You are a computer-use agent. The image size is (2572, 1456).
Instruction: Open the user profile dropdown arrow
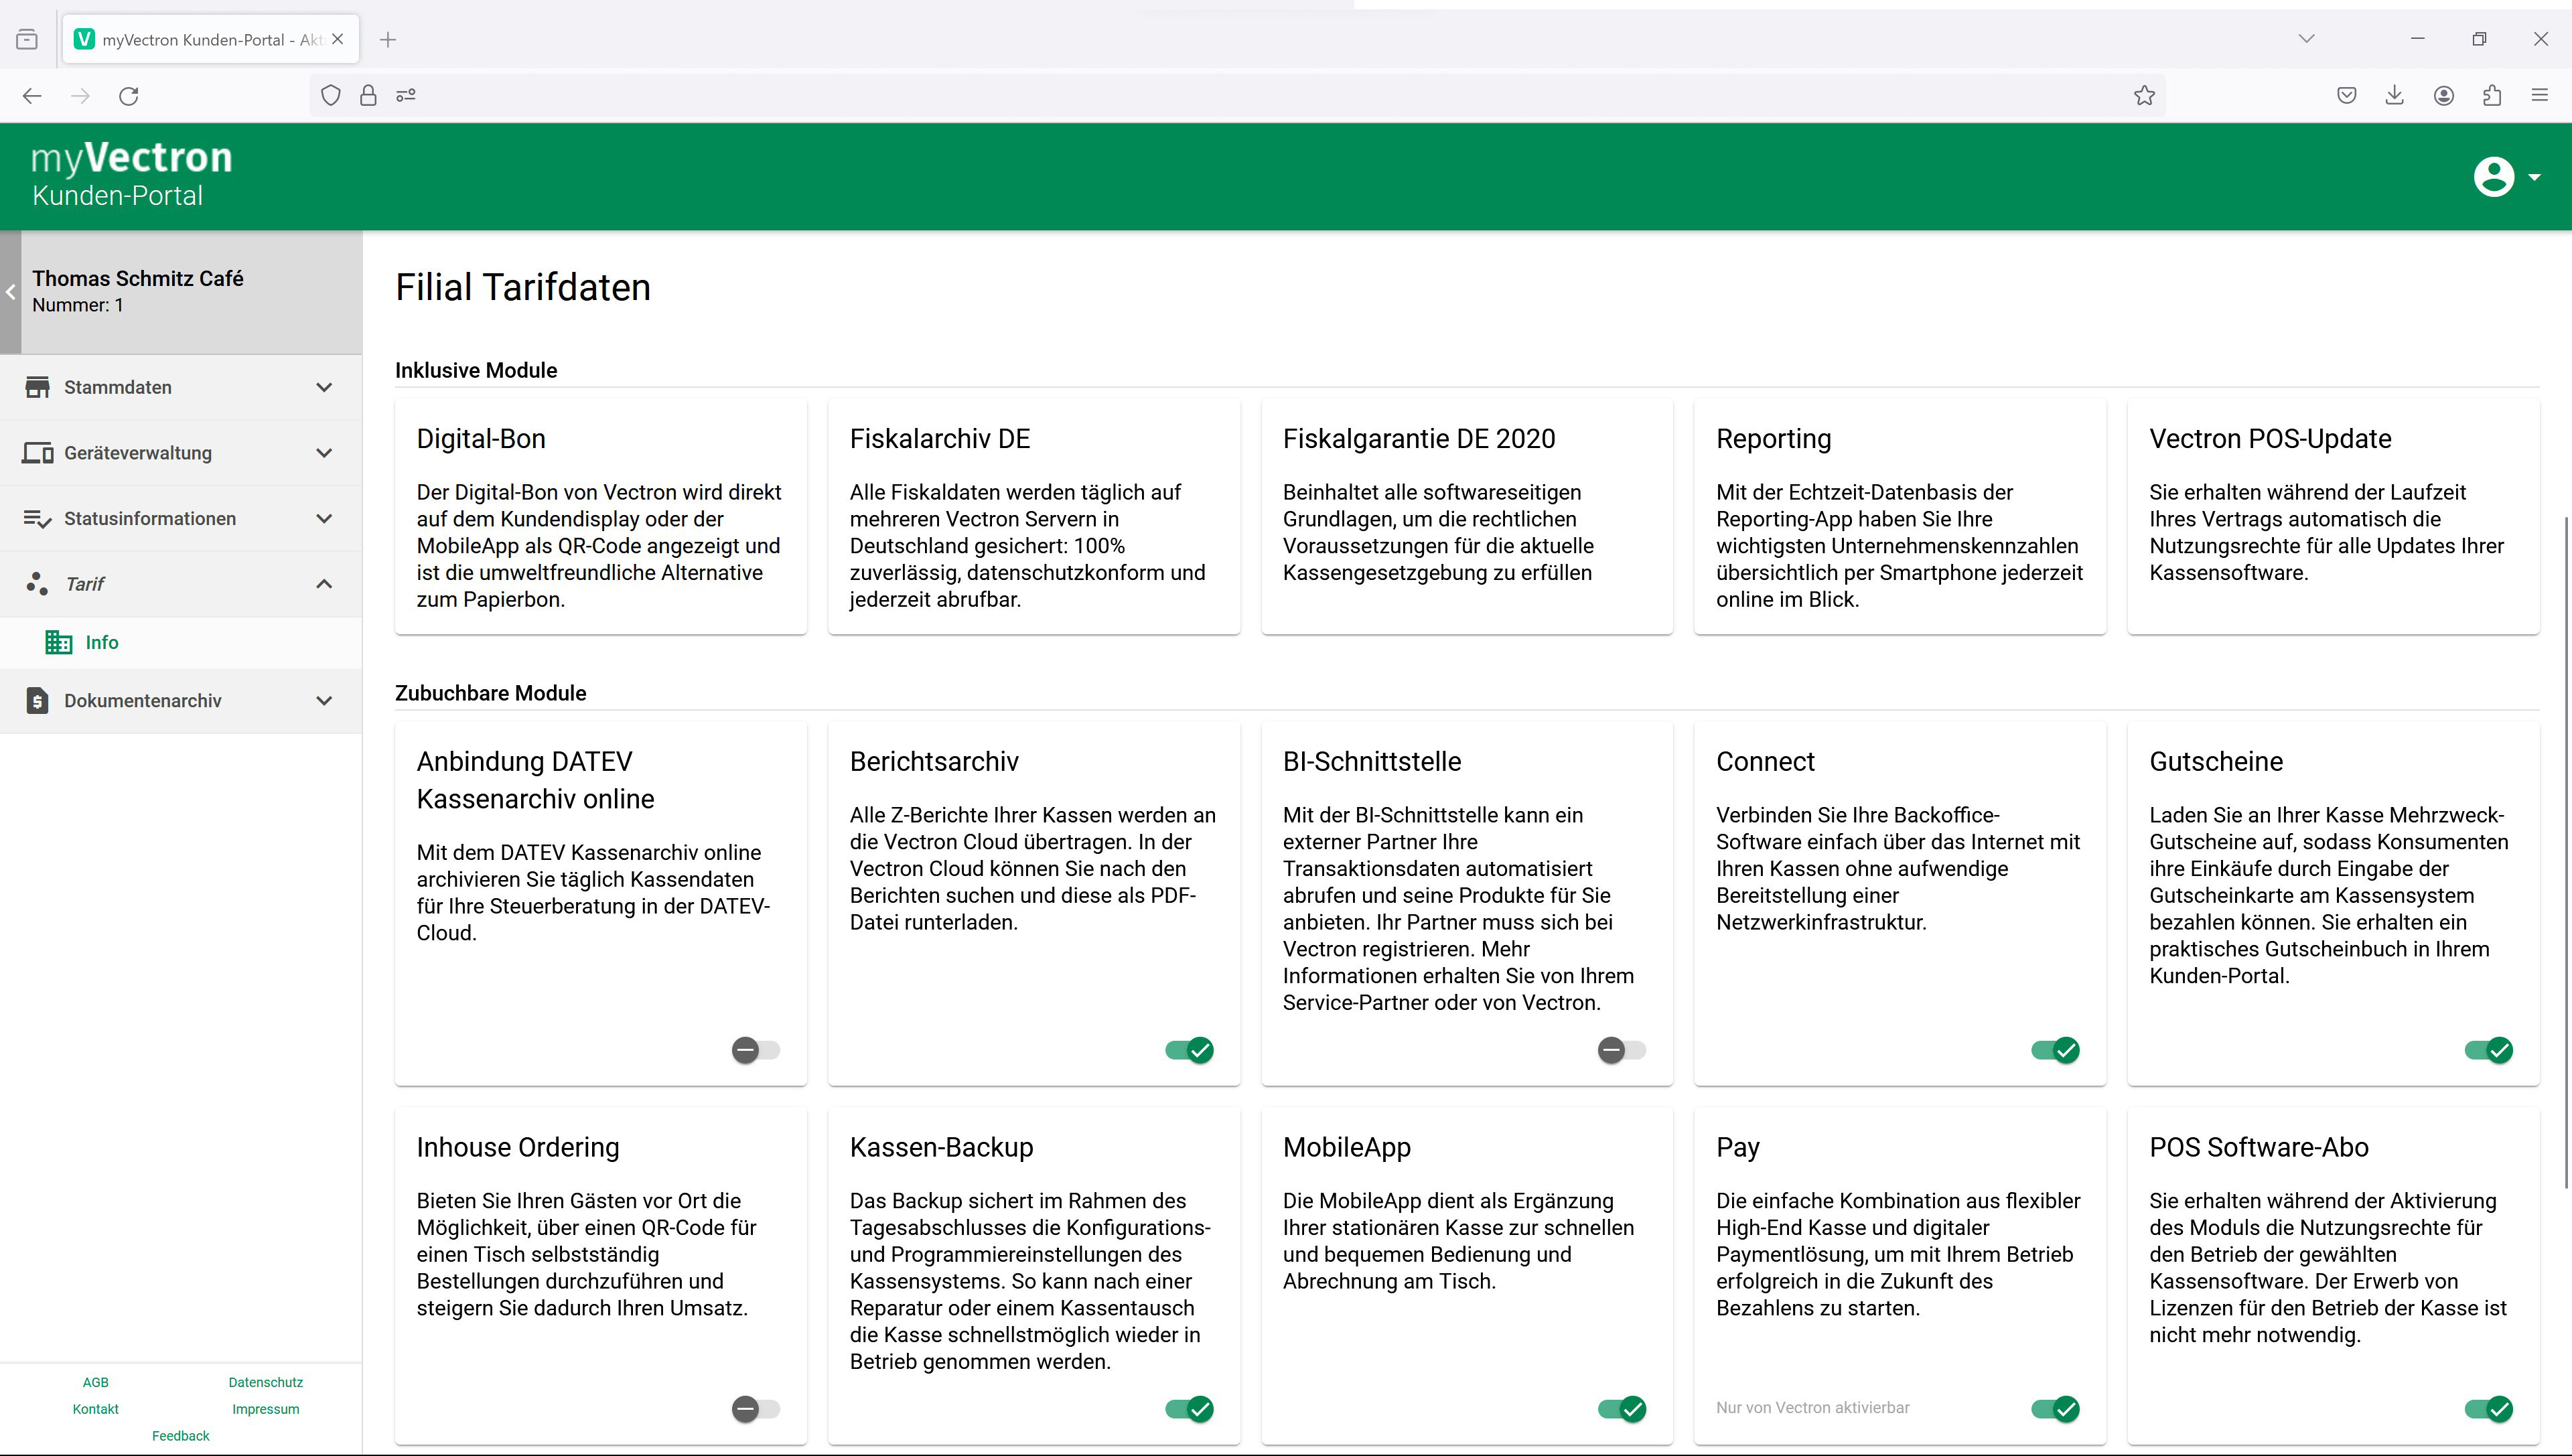point(2534,177)
